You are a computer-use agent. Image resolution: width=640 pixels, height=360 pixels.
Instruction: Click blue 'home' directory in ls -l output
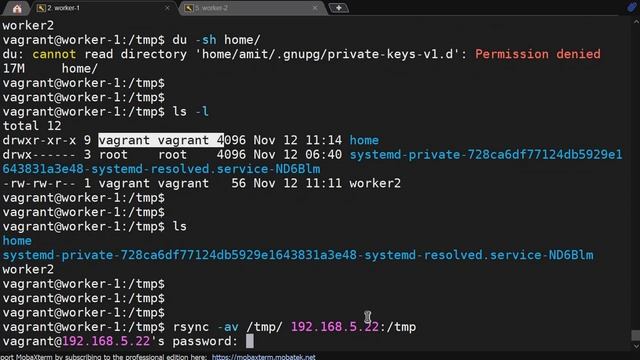coord(364,140)
